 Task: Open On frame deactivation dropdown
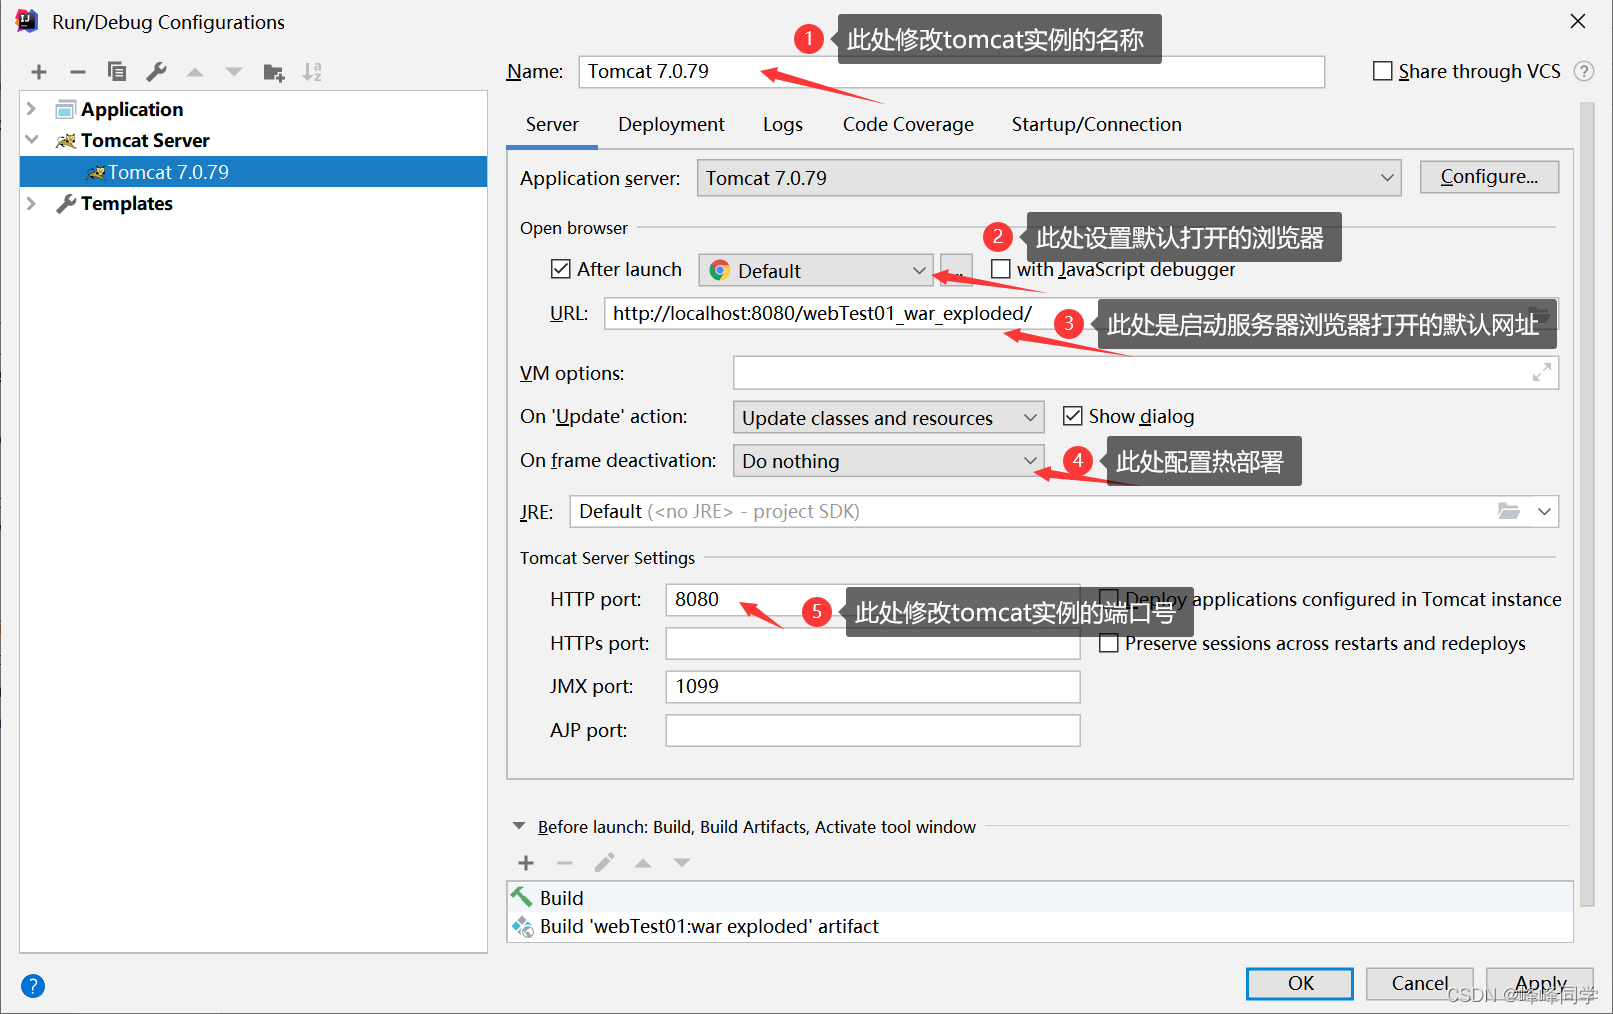point(888,461)
